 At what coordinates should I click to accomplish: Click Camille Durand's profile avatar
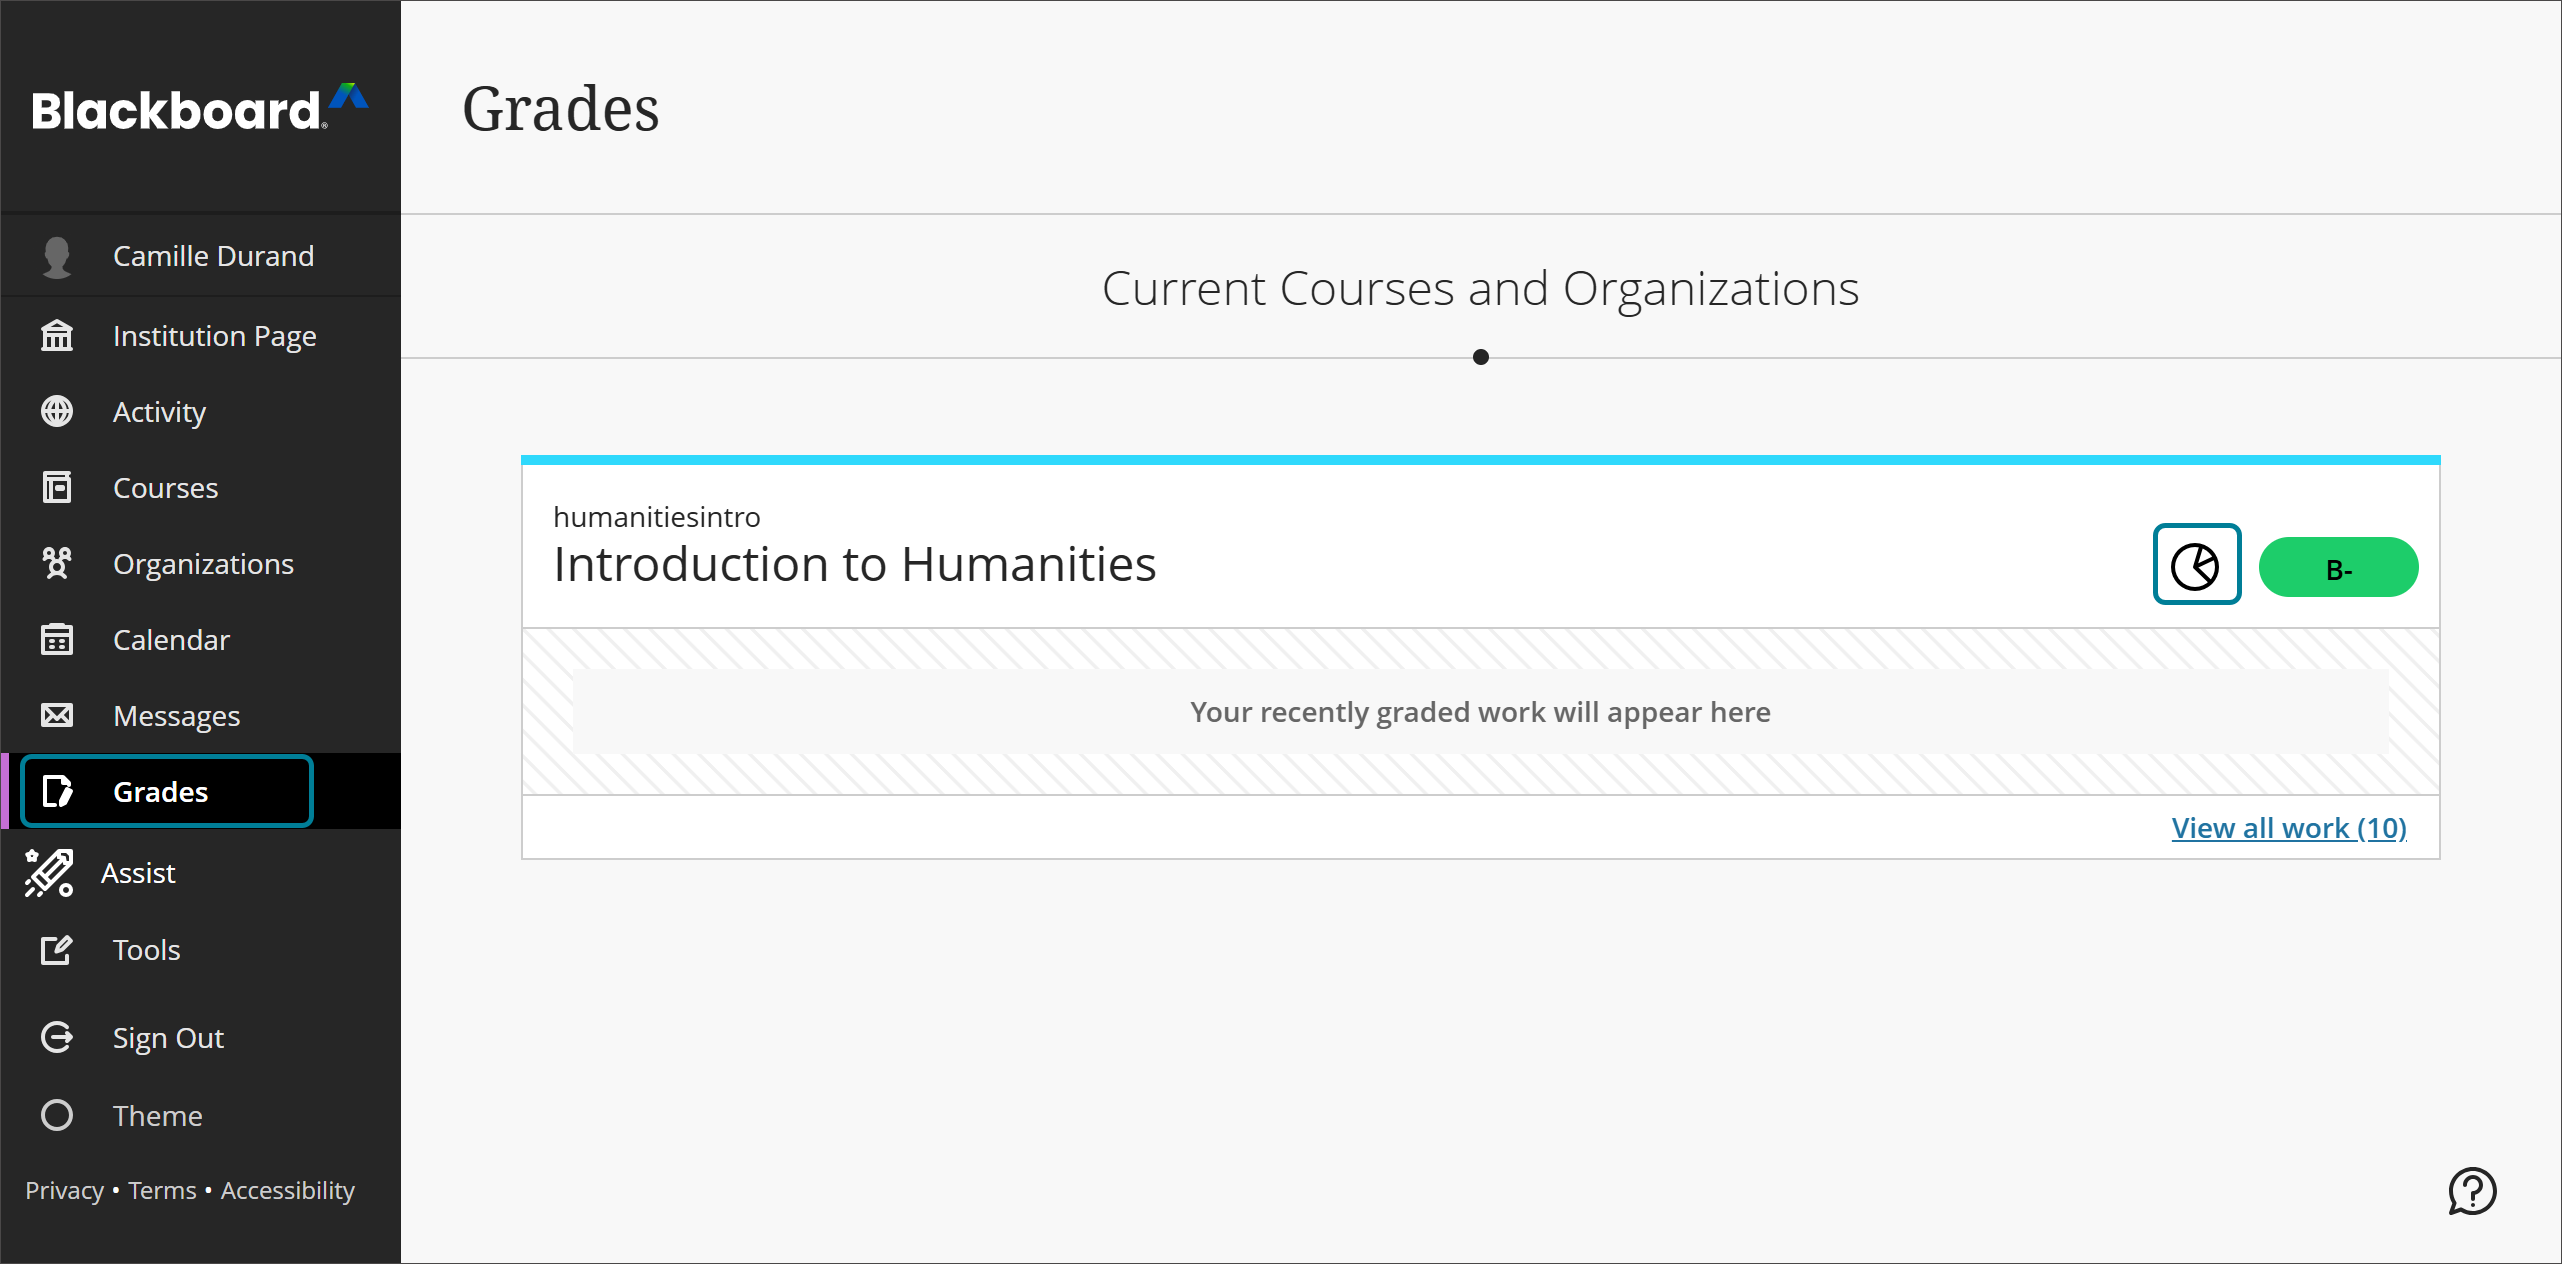coord(57,255)
